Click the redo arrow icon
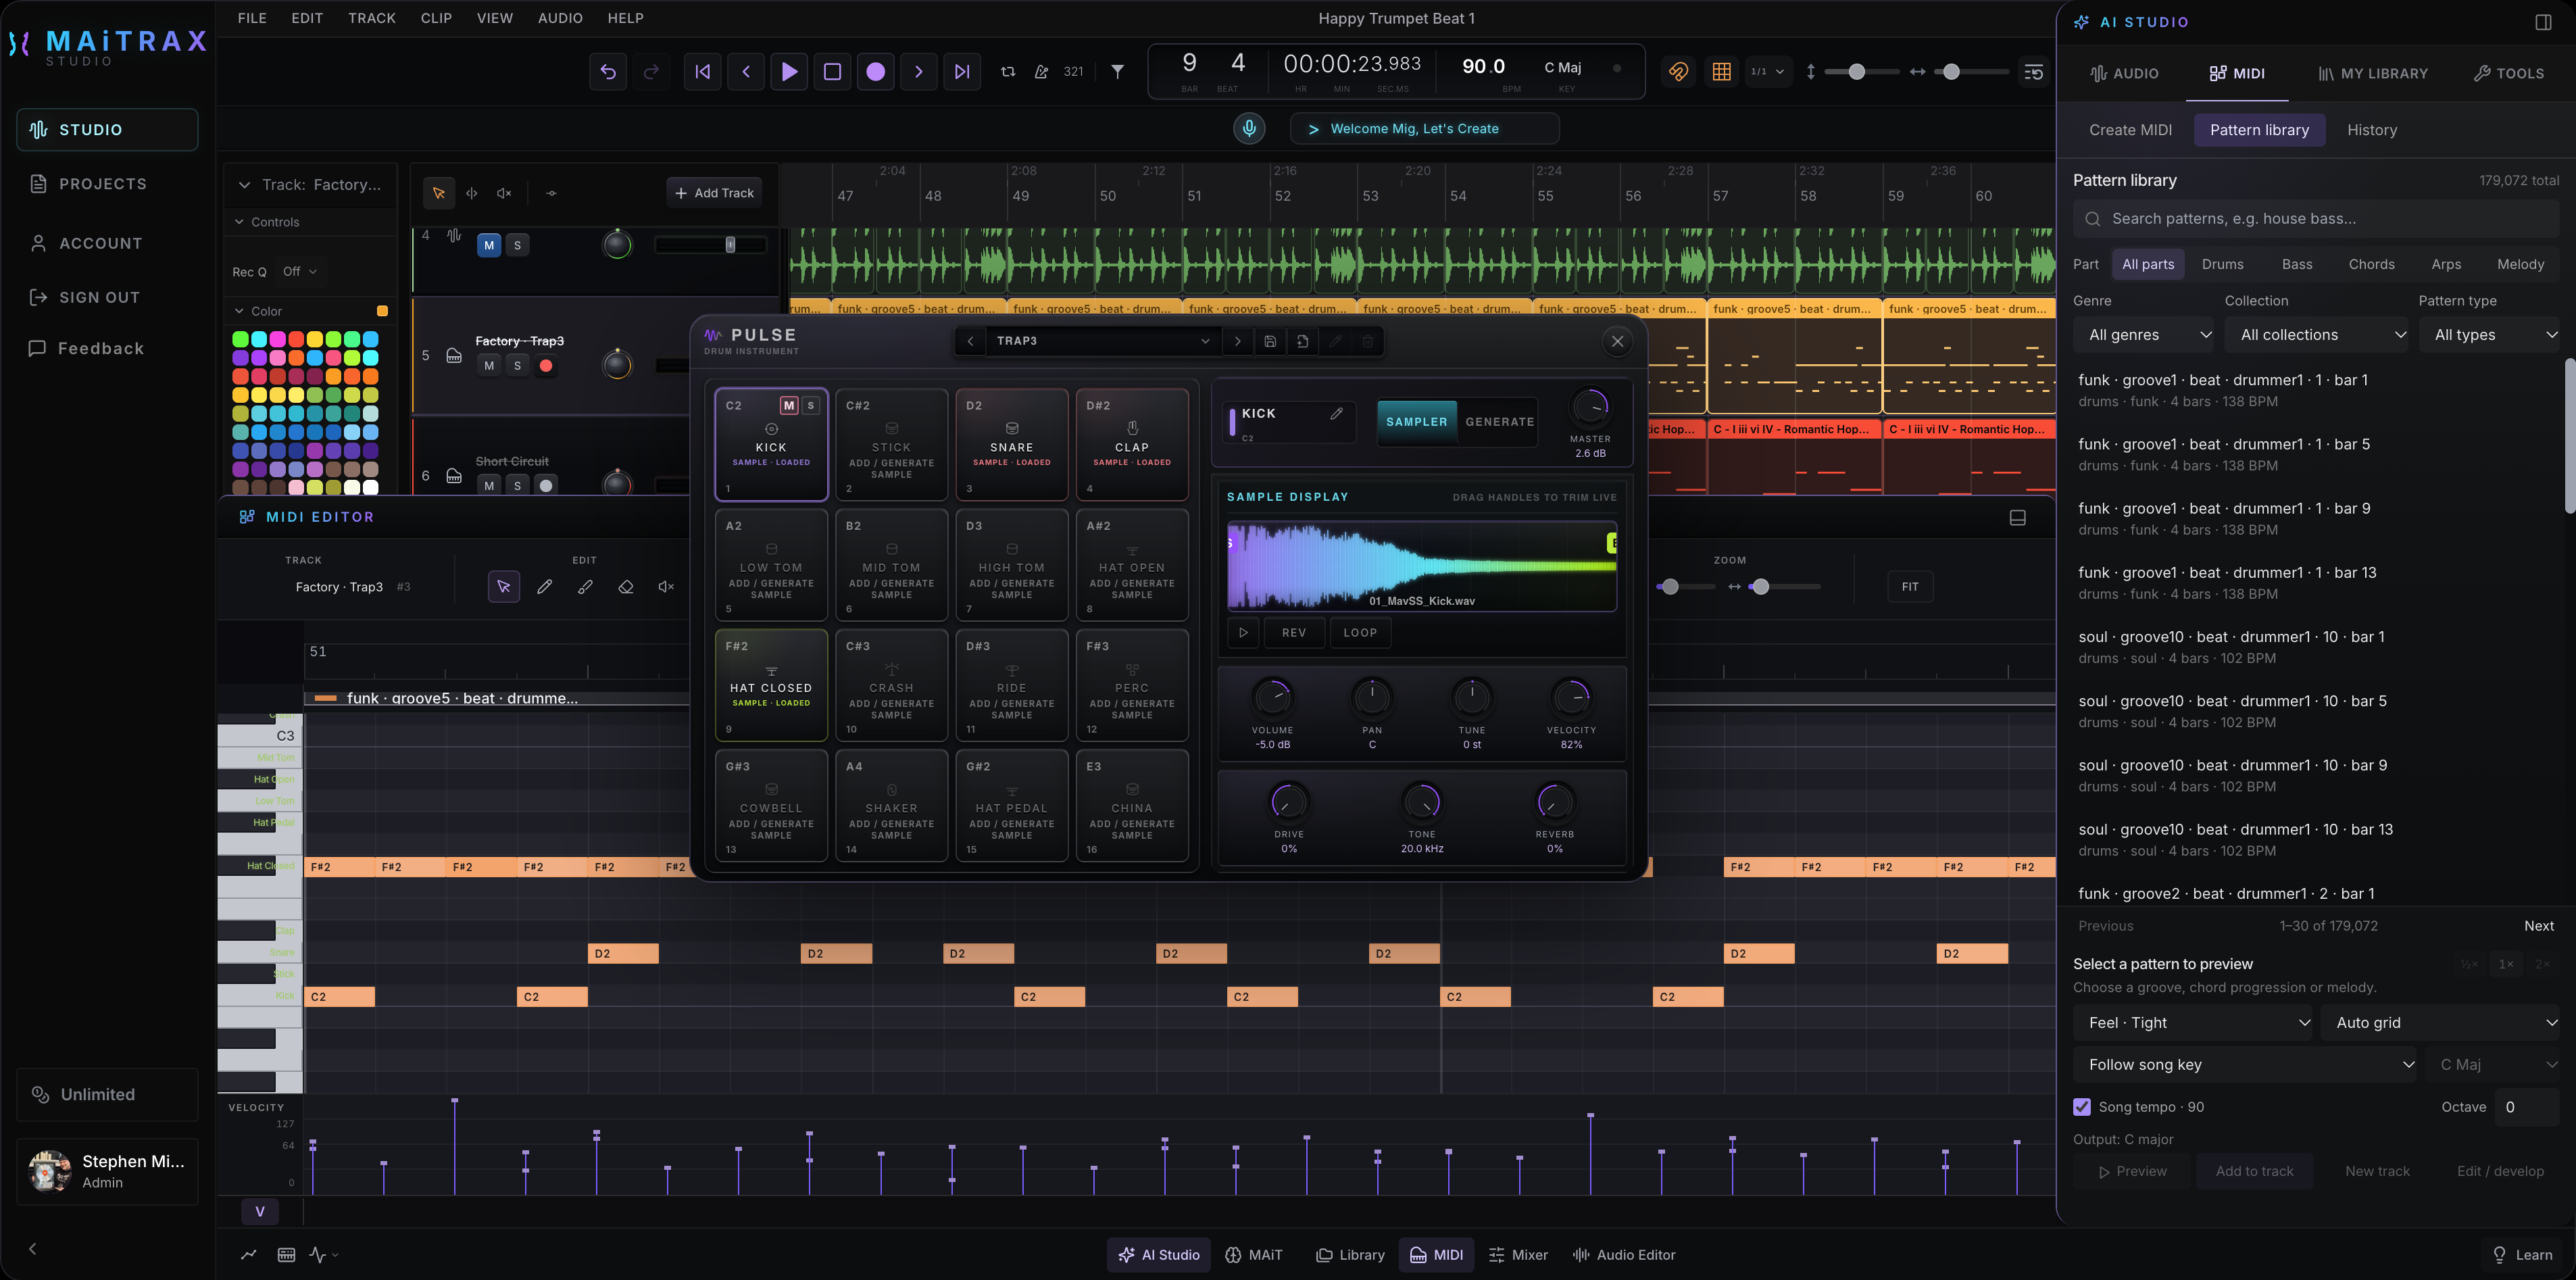This screenshot has height=1280, width=2576. tap(651, 71)
